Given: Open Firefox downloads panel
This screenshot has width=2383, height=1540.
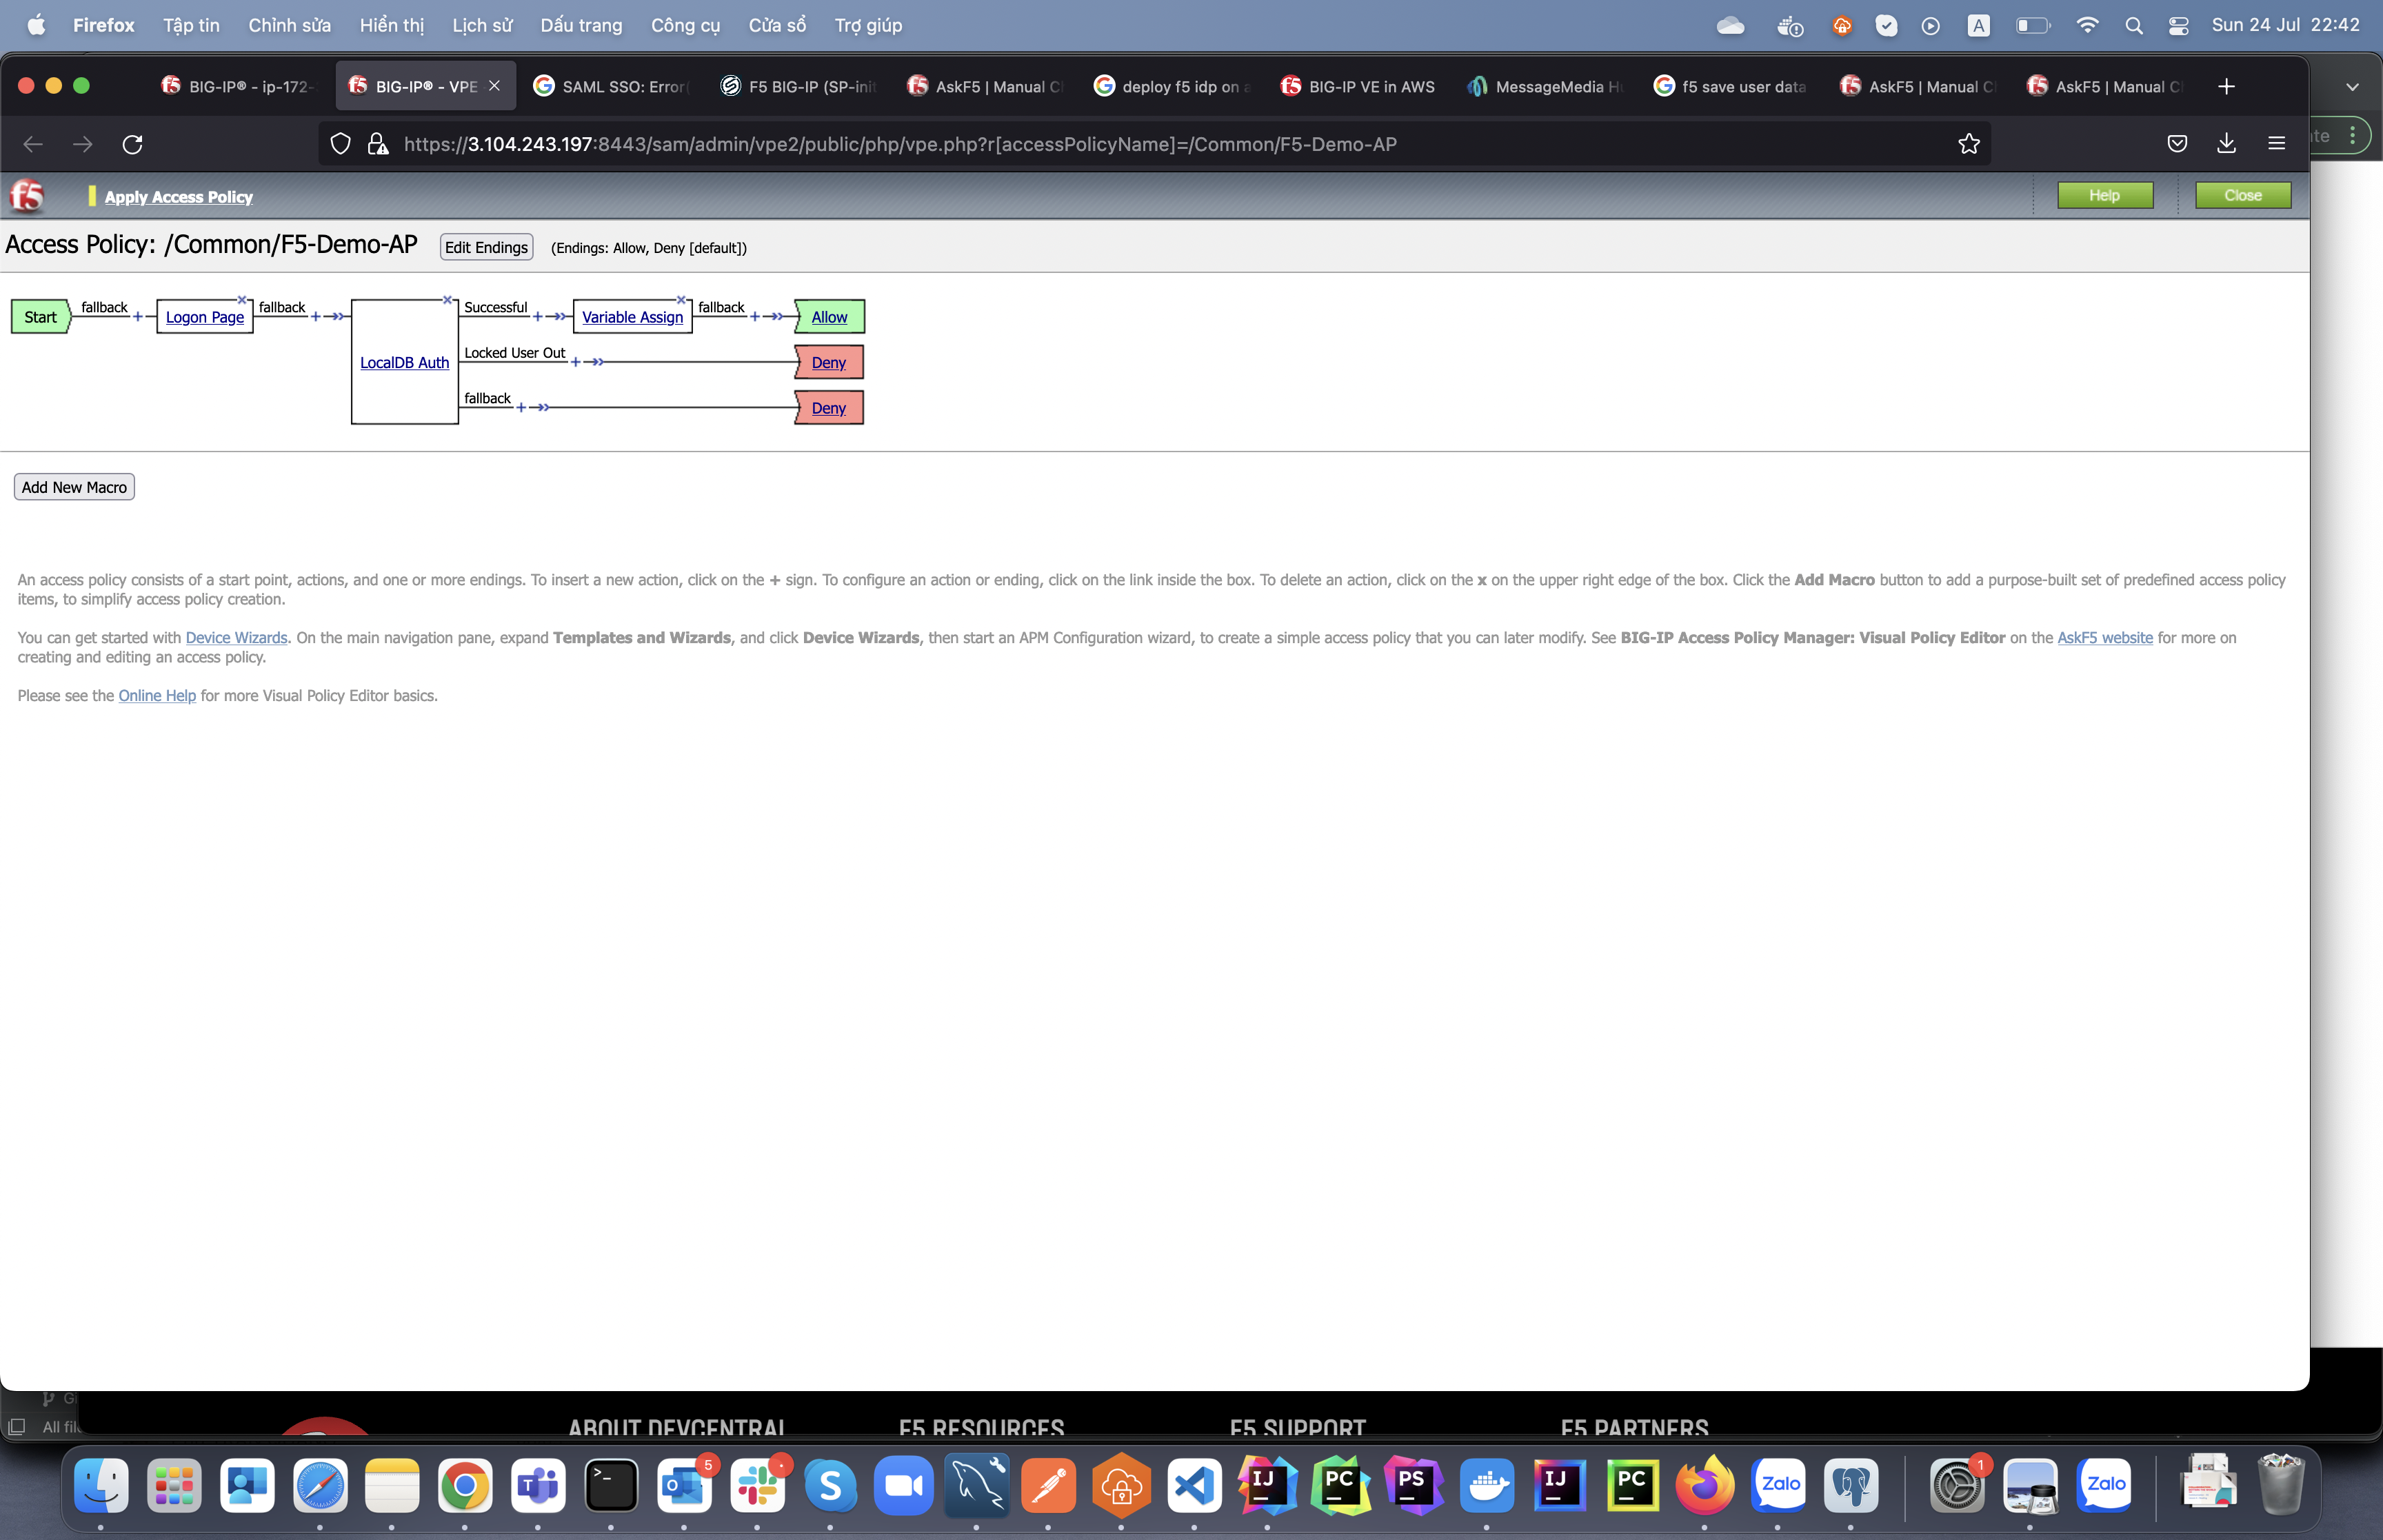Looking at the screenshot, I should pos(2226,144).
